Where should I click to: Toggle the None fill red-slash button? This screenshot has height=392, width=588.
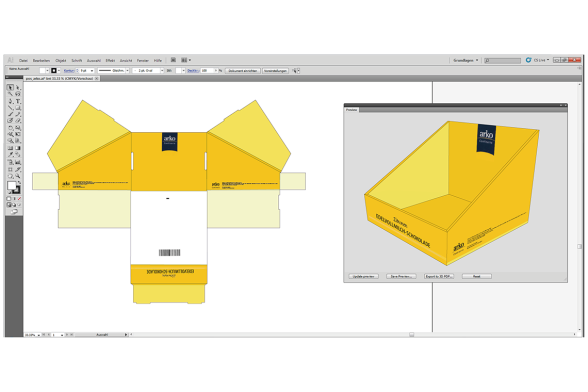coord(19,198)
